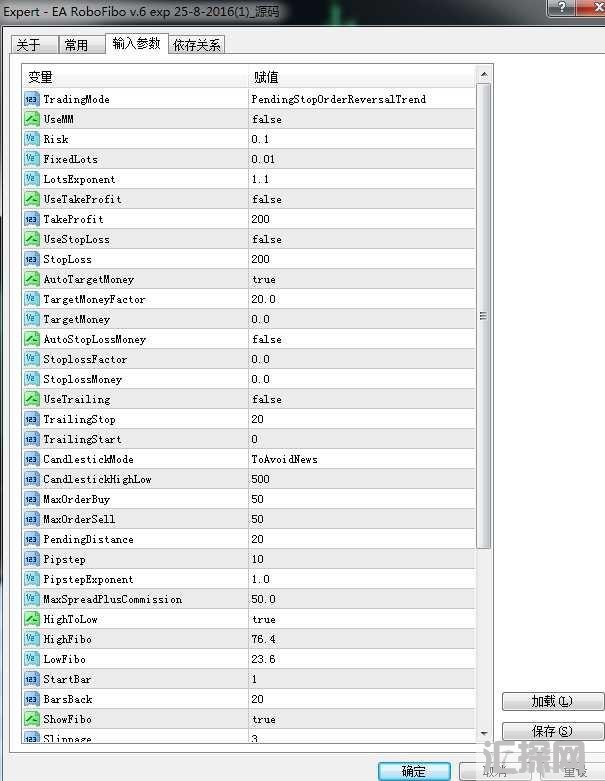
Task: Click the boolean icon beside HighToLow
Action: pyautogui.click(x=31, y=619)
